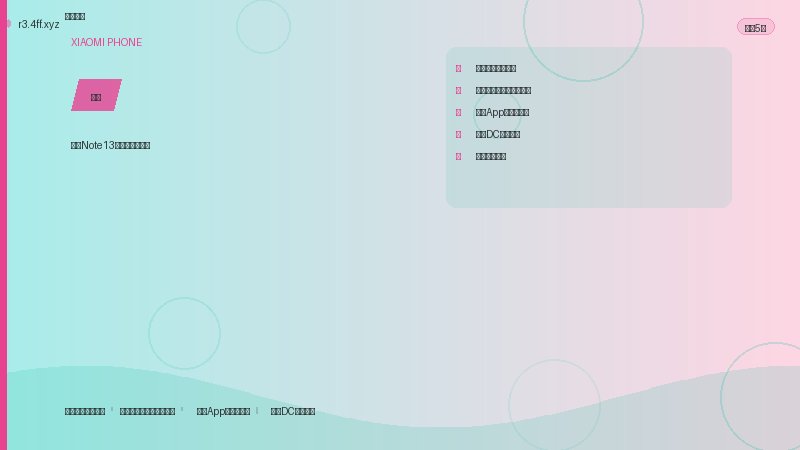Click the pill badge showing the number 5

point(755,28)
